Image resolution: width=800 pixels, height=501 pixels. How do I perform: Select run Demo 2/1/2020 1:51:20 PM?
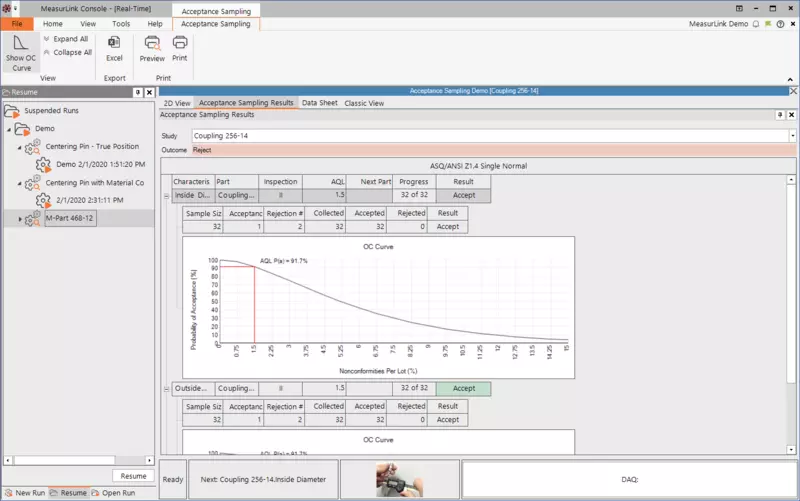[x=101, y=164]
